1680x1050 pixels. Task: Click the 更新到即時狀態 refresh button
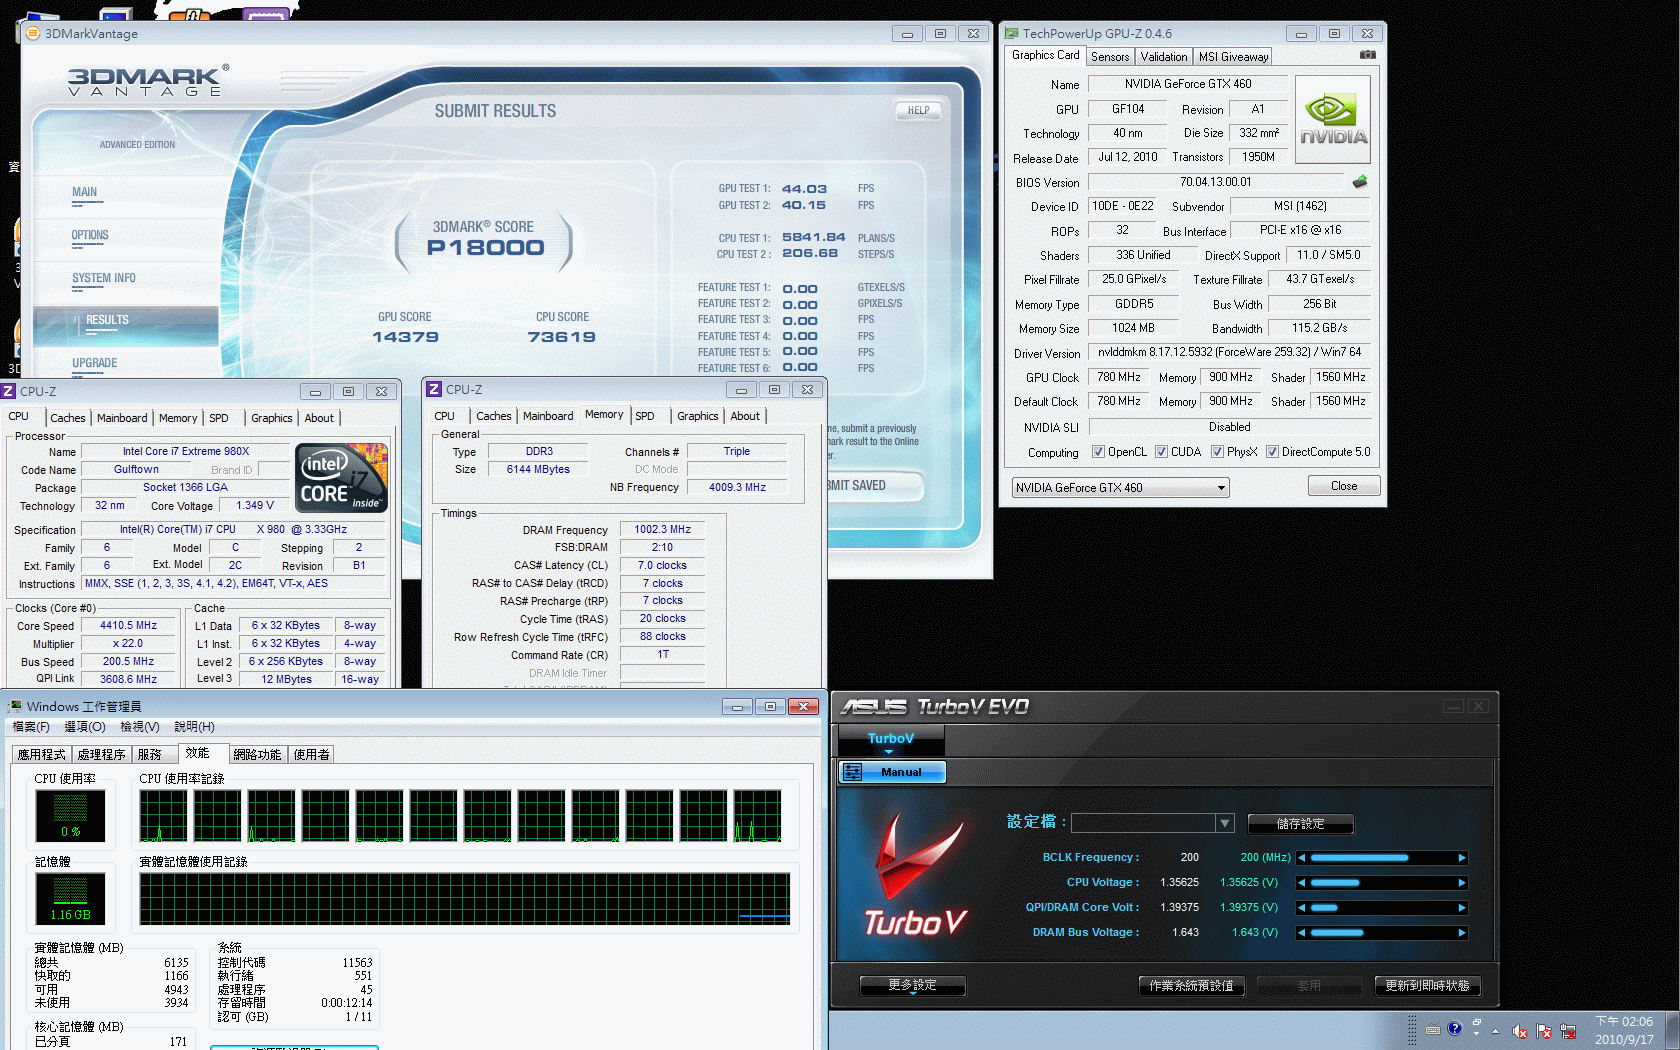click(x=1427, y=986)
